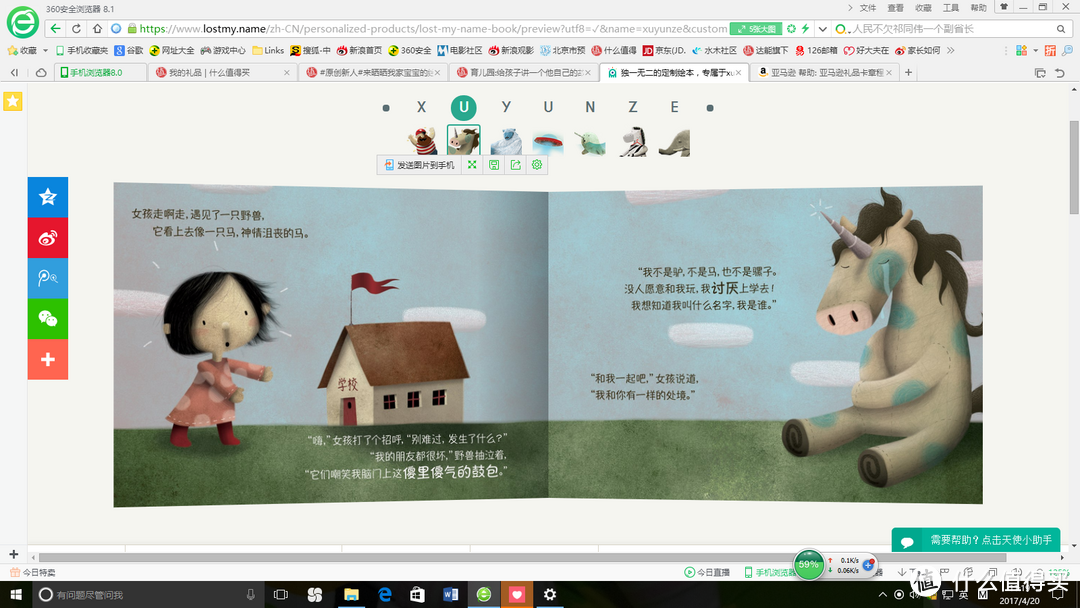1080x608 pixels.
Task: Click the 59% memory accelerator ball
Action: pos(809,565)
